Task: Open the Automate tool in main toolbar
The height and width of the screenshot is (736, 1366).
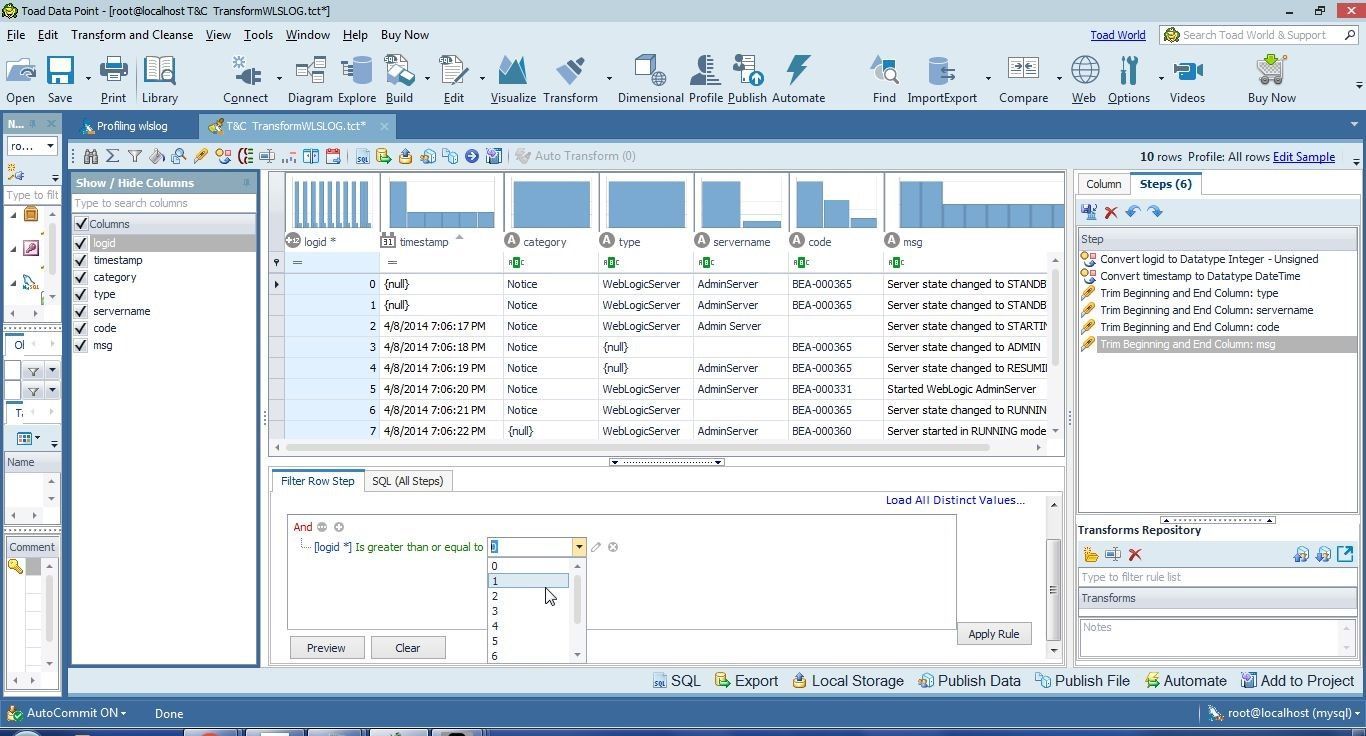Action: coord(798,80)
